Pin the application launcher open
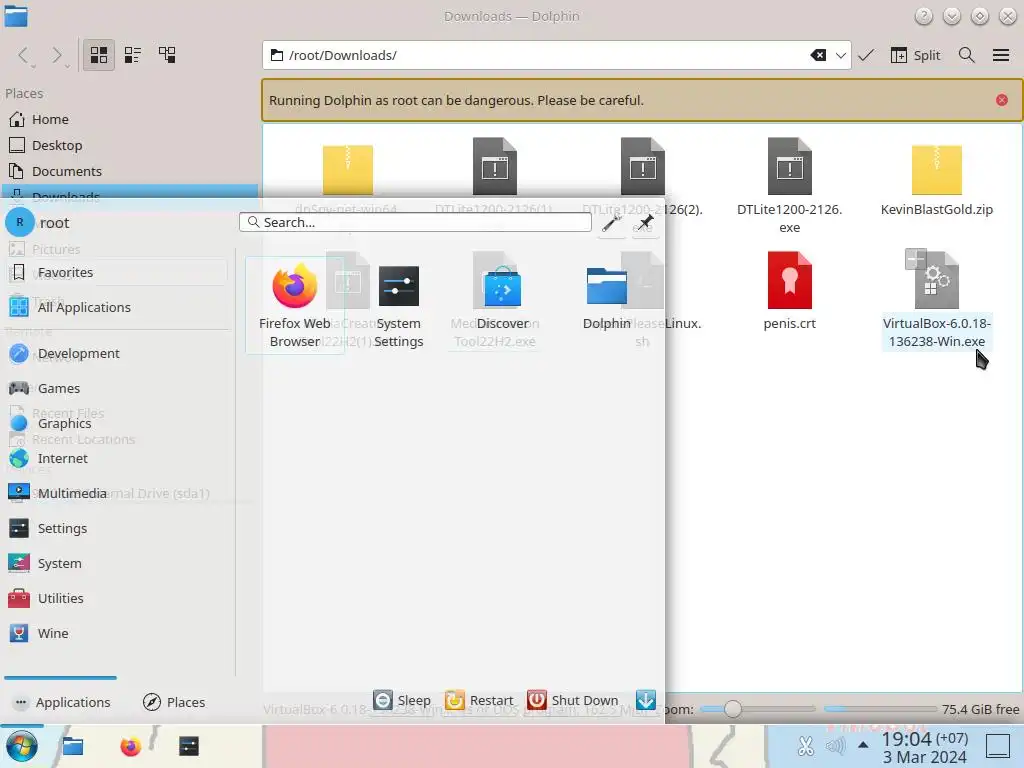Image resolution: width=1024 pixels, height=768 pixels. [x=645, y=223]
